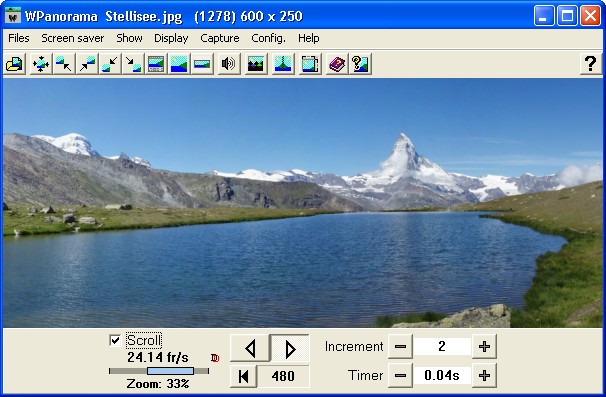Screen dimensions: 606x397
Task: Open the Config. menu
Action: [268, 38]
